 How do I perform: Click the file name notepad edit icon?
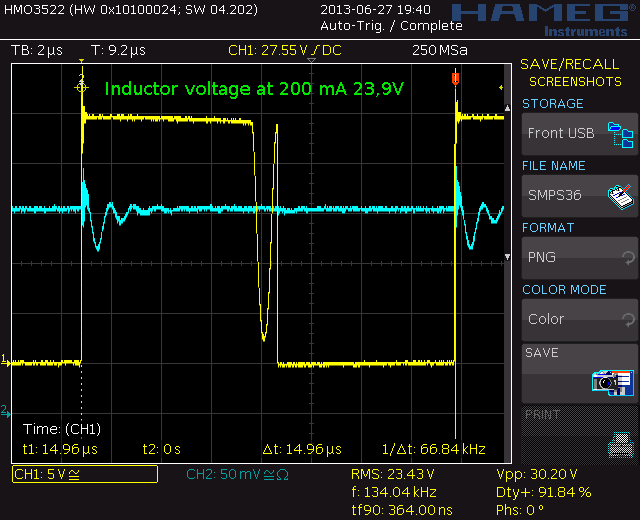[621, 195]
